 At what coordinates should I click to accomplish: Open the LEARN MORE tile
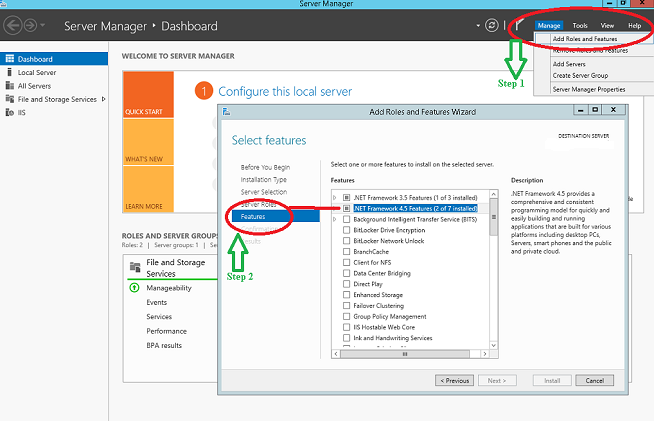pos(148,189)
